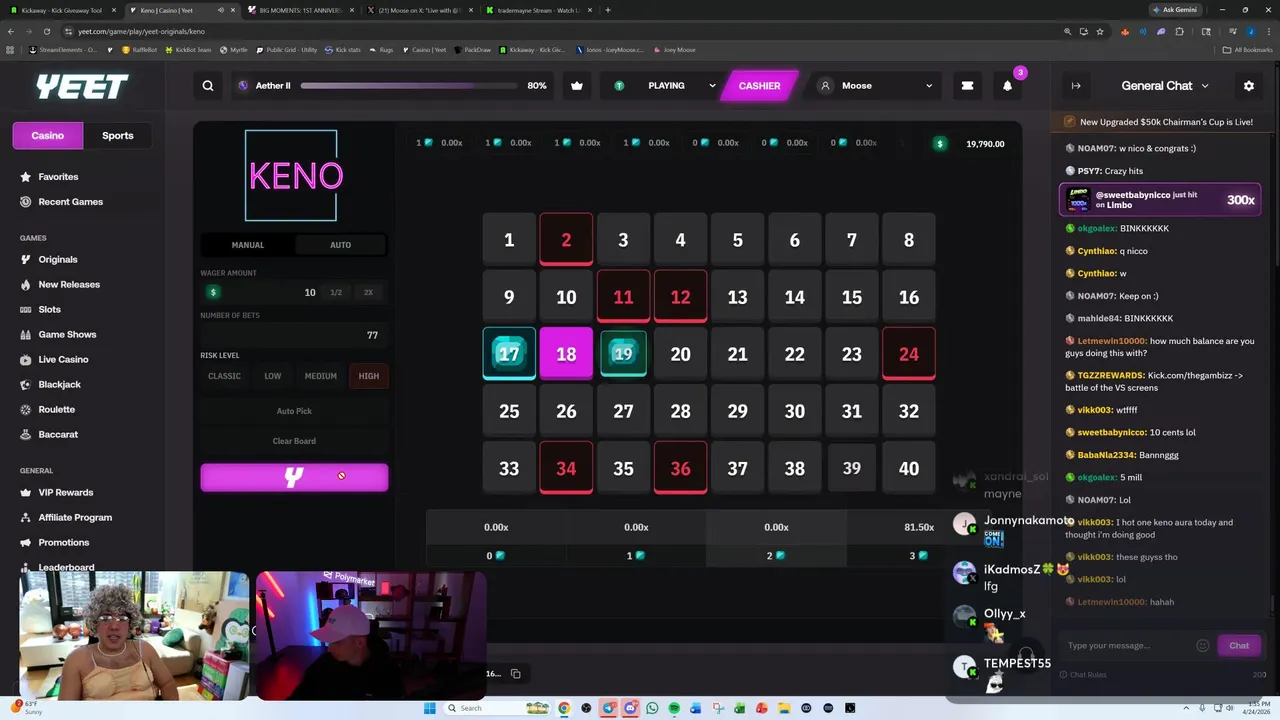Switch to Casino section tab
Screen dimensions: 1280x720
pyautogui.click(x=48, y=136)
